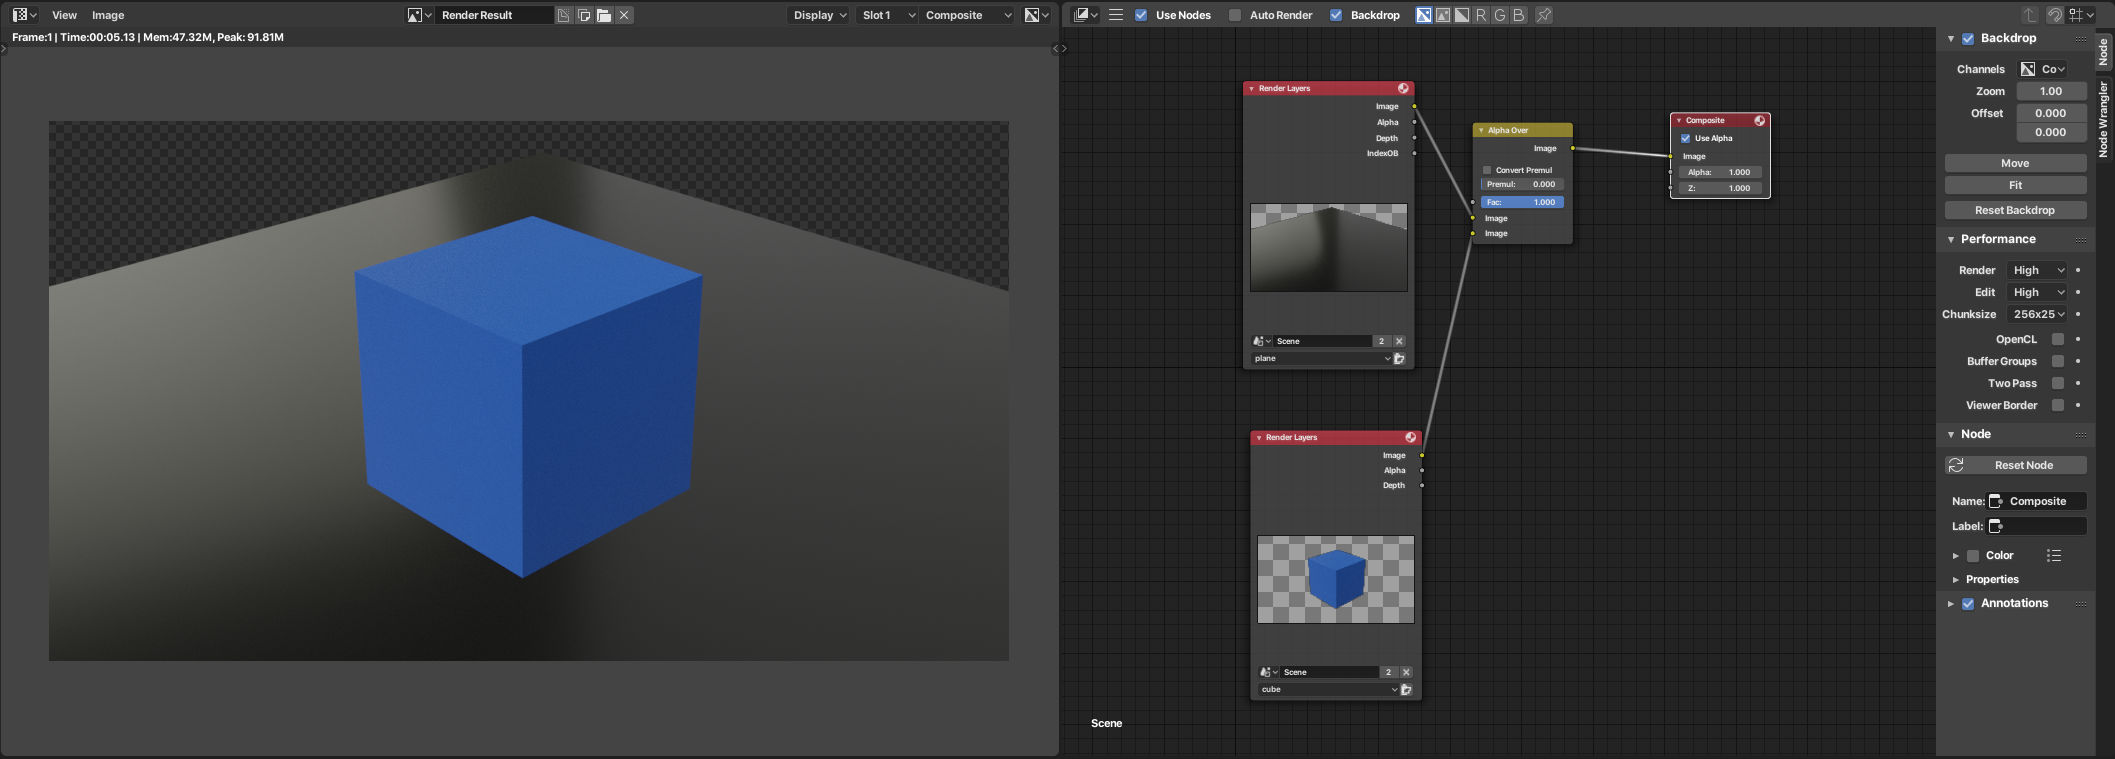Open image file with the folder icon

pyautogui.click(x=604, y=15)
